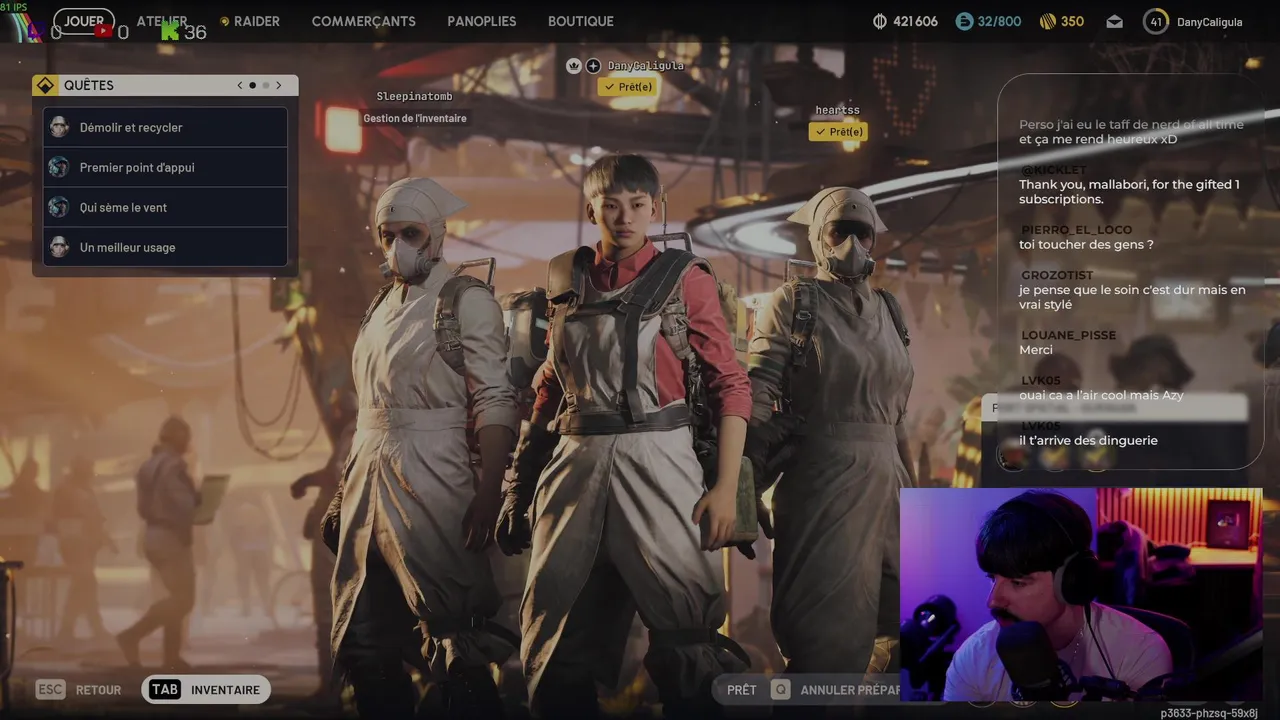Click heartss's Prêt(e) ready badge
The height and width of the screenshot is (720, 1280).
pyautogui.click(x=838, y=131)
